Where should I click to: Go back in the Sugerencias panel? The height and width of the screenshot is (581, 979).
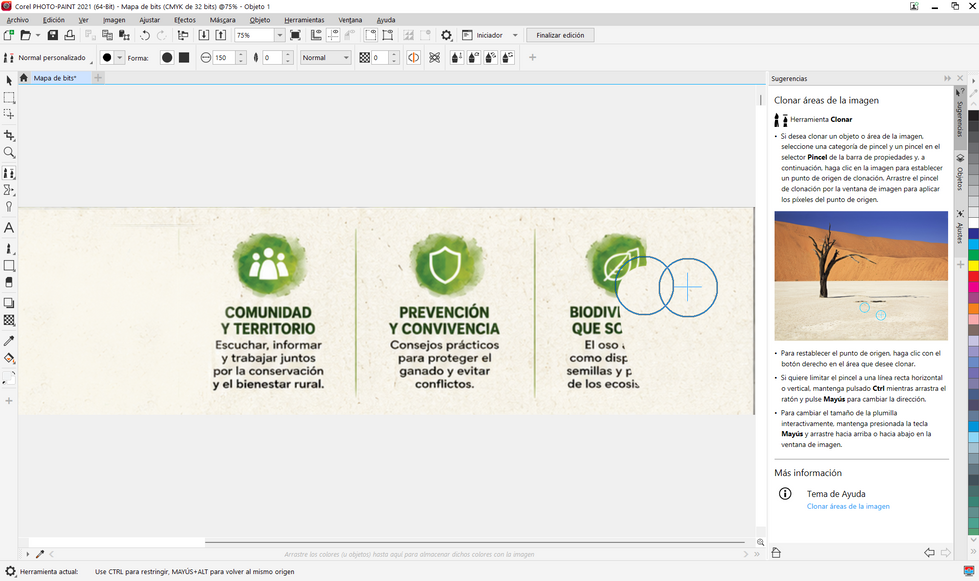click(929, 552)
